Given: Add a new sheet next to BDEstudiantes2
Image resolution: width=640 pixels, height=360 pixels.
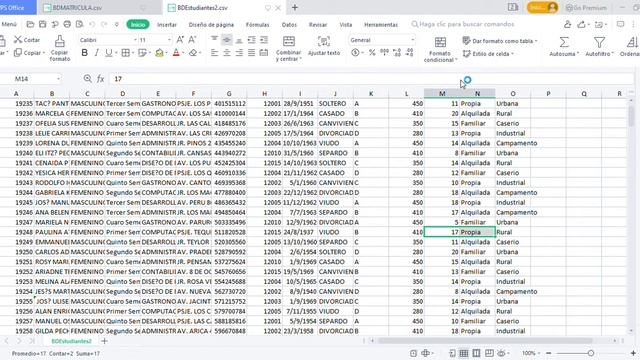Looking at the screenshot, I should [104, 341].
